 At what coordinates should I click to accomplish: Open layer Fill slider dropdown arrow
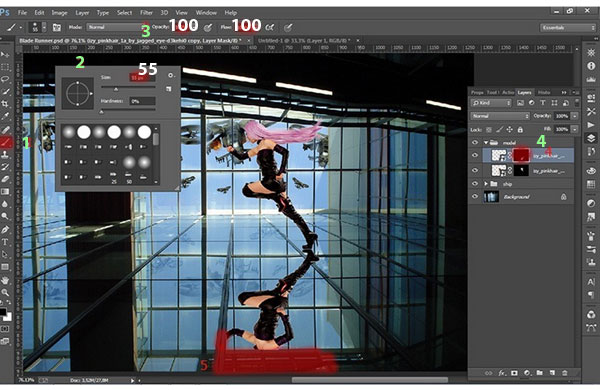[574, 129]
